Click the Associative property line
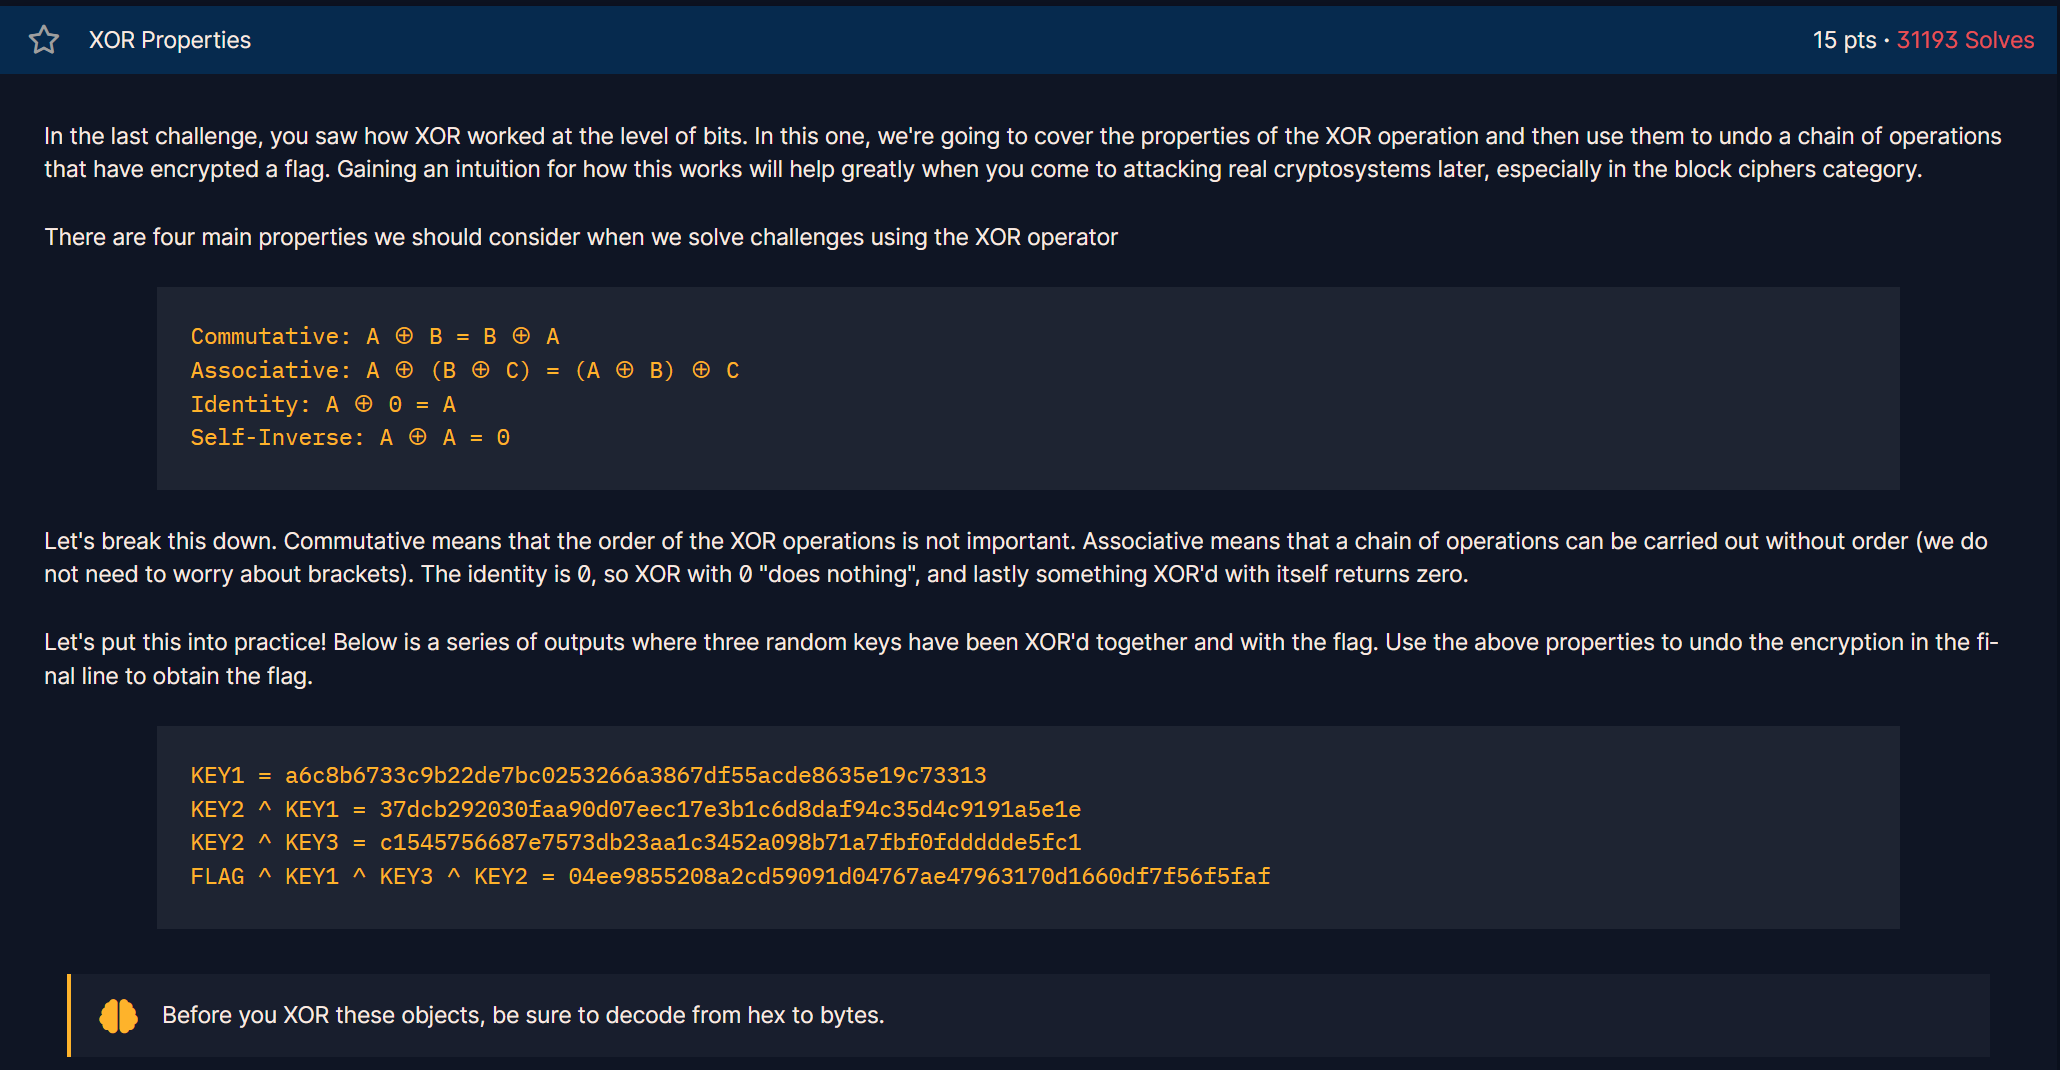The height and width of the screenshot is (1070, 2060). (465, 370)
